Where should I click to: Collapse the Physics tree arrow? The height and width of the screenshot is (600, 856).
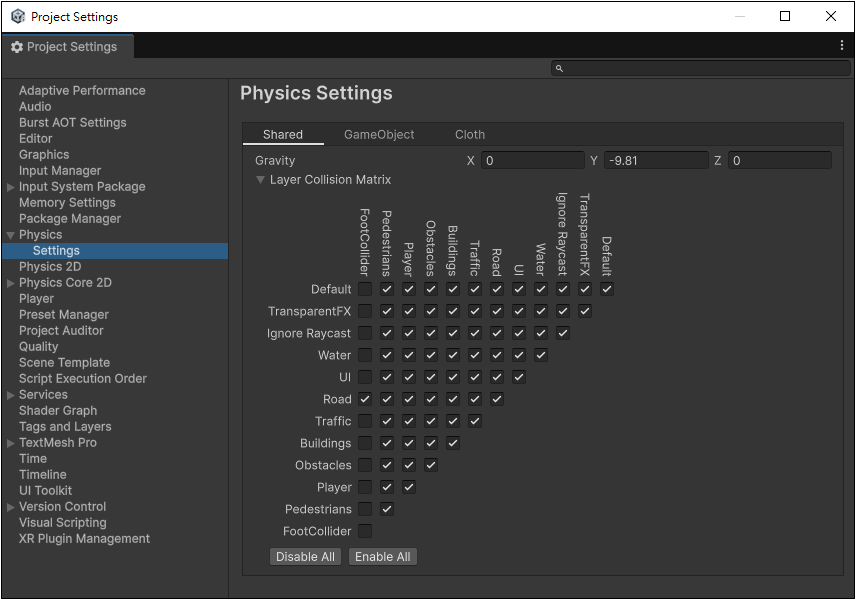[x=10, y=235]
